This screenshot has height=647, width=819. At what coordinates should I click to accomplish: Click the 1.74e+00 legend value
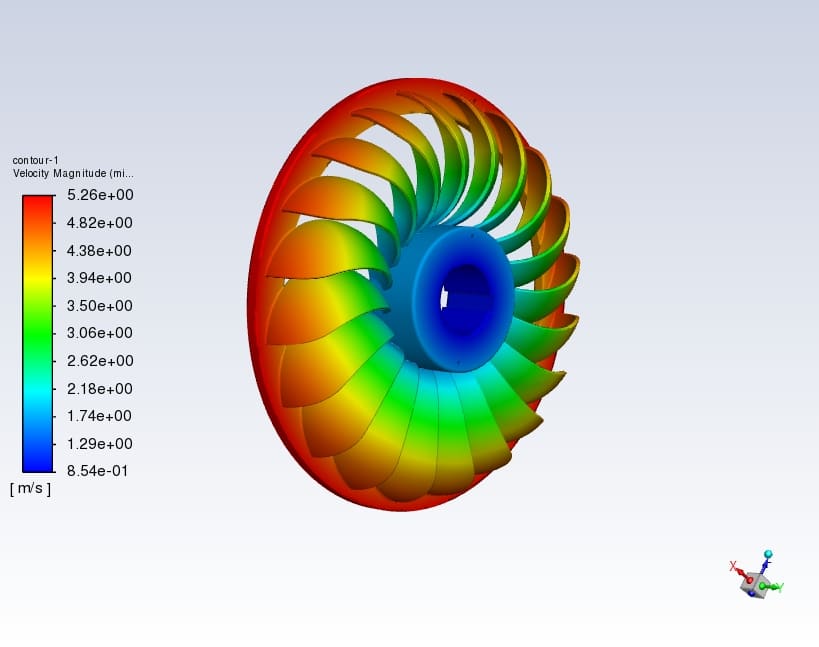[98, 416]
